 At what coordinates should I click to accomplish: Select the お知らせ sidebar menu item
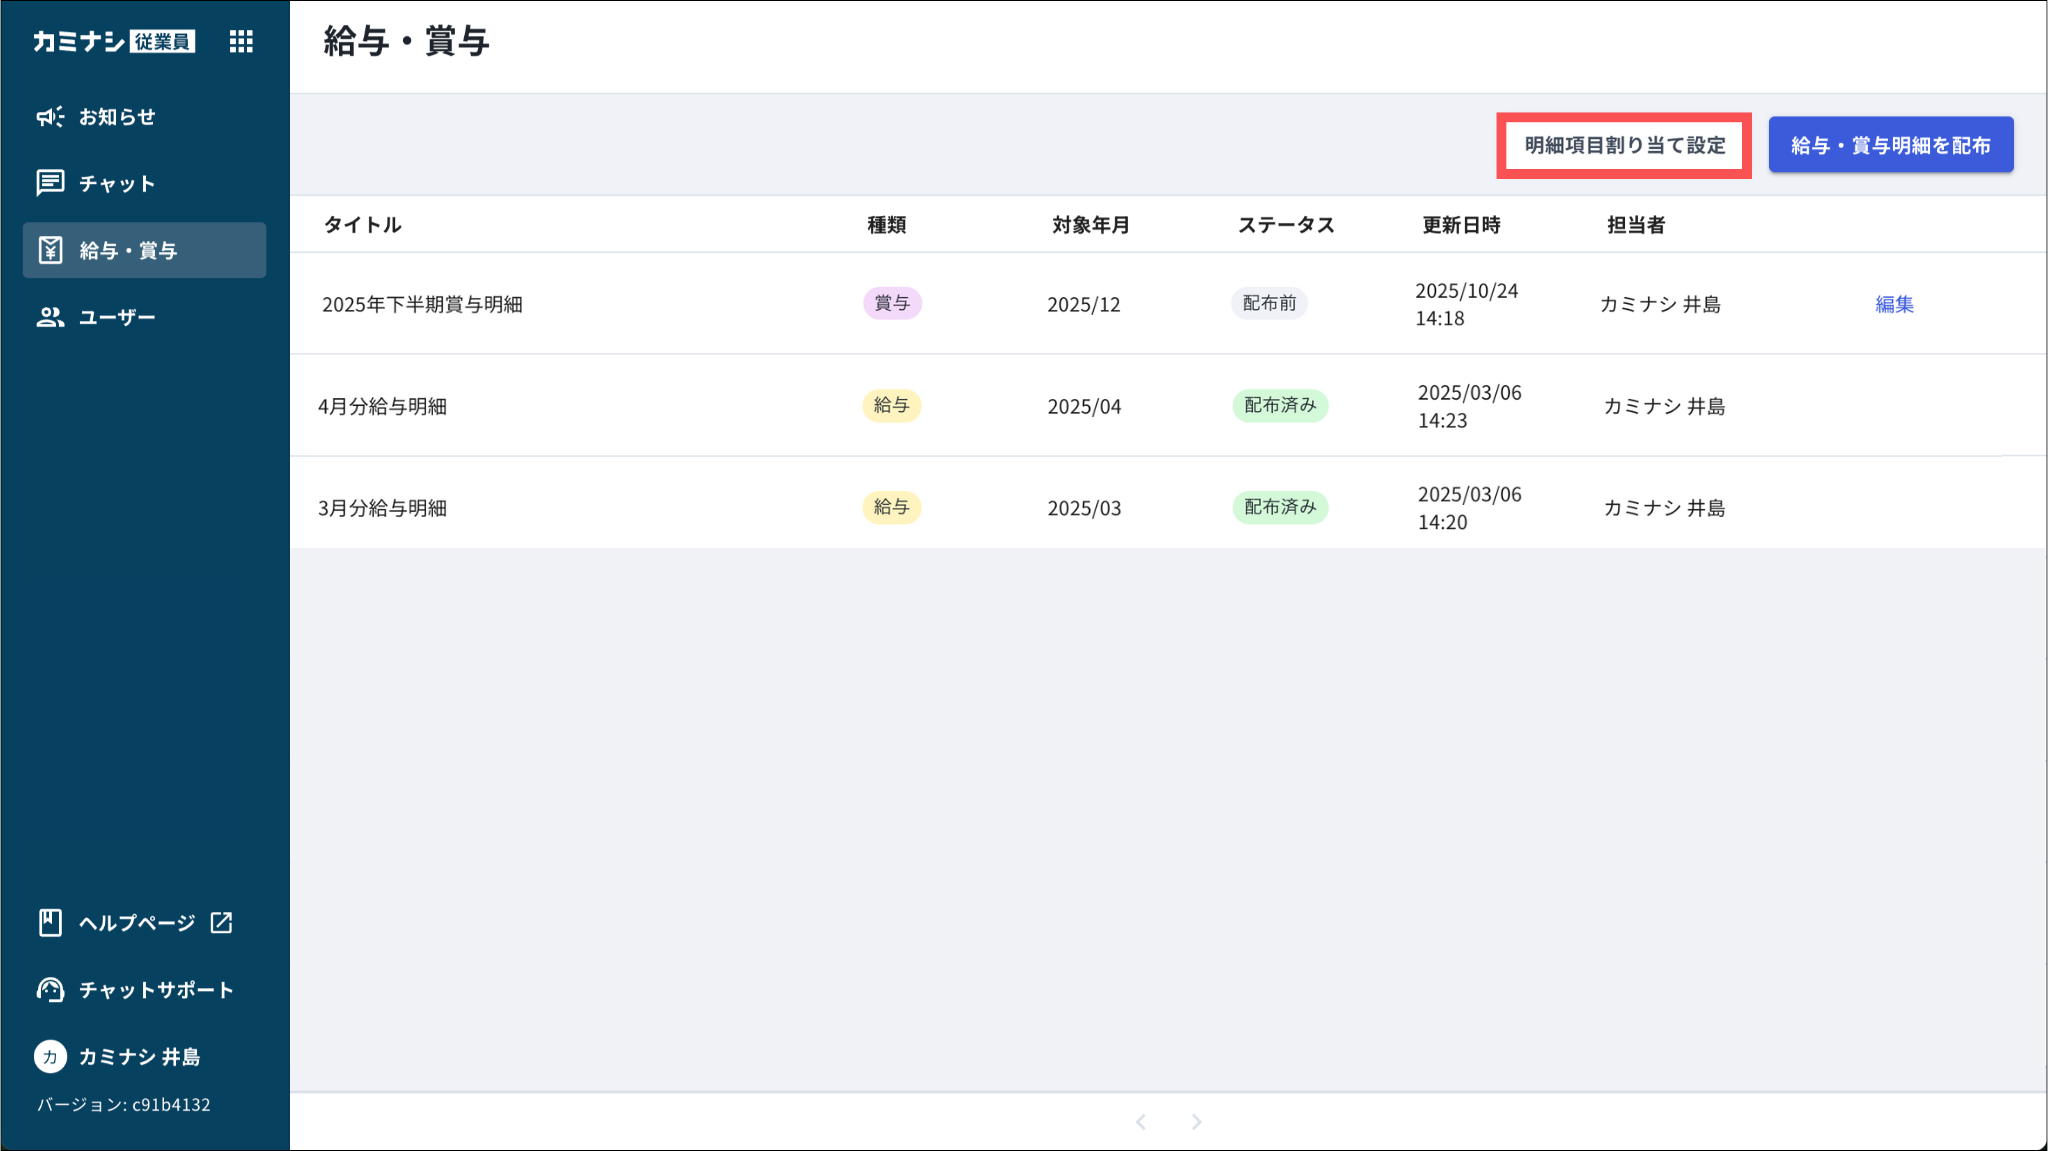tap(117, 117)
